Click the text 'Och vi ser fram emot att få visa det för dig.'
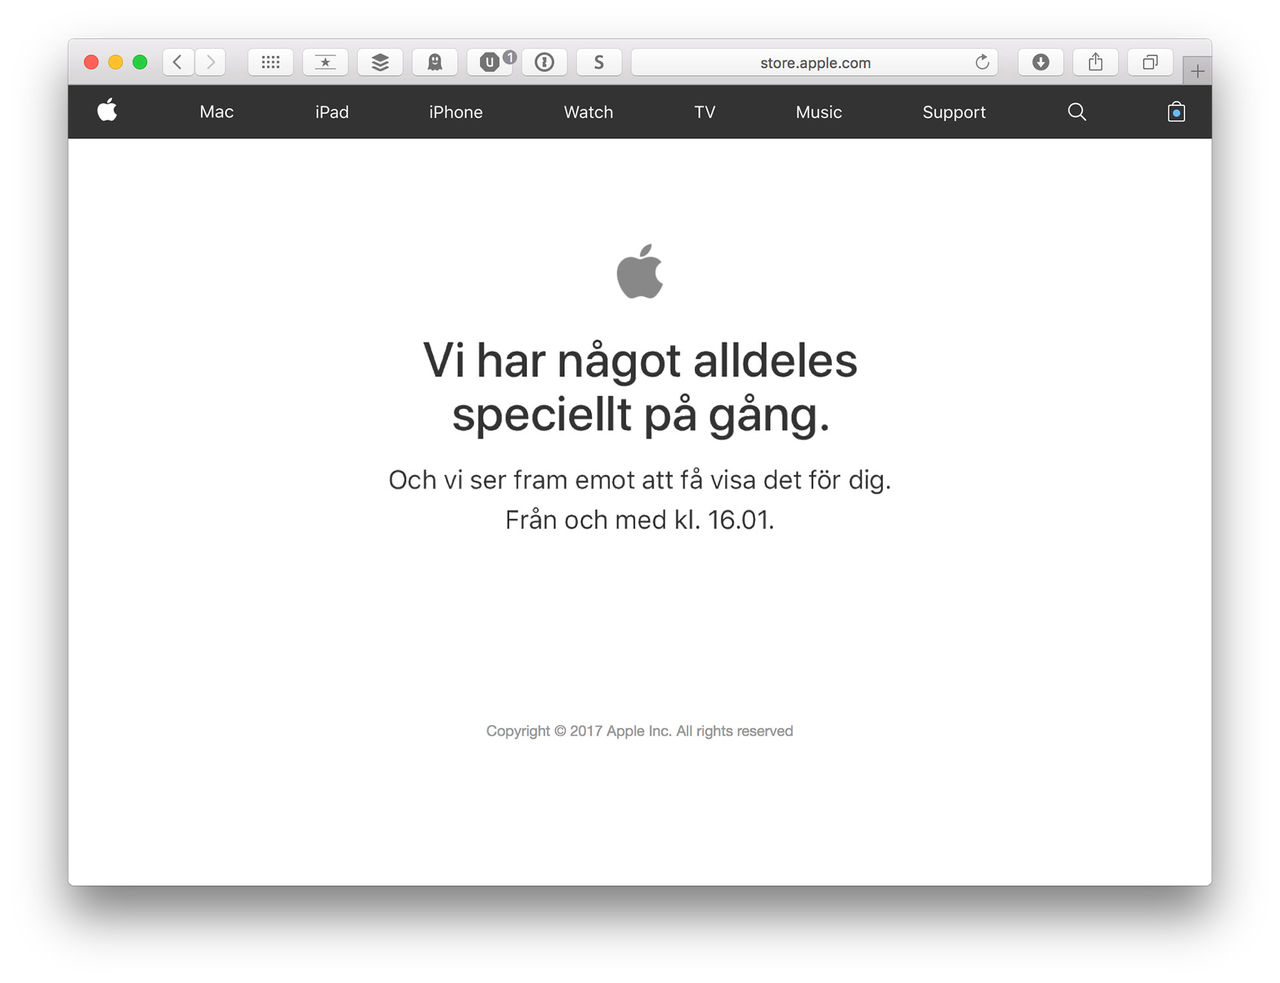Image resolution: width=1280 pixels, height=983 pixels. (640, 480)
